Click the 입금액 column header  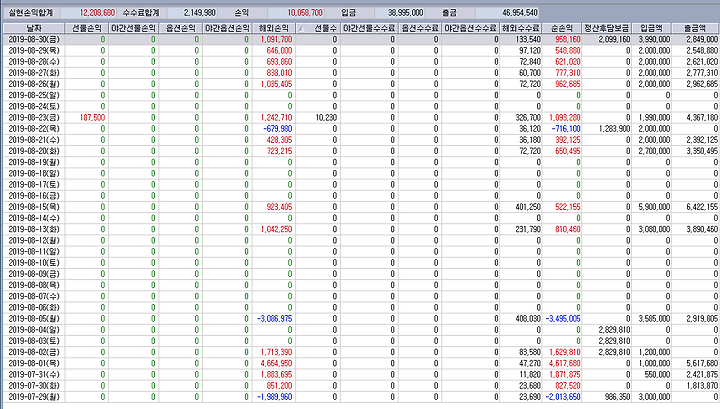651,28
